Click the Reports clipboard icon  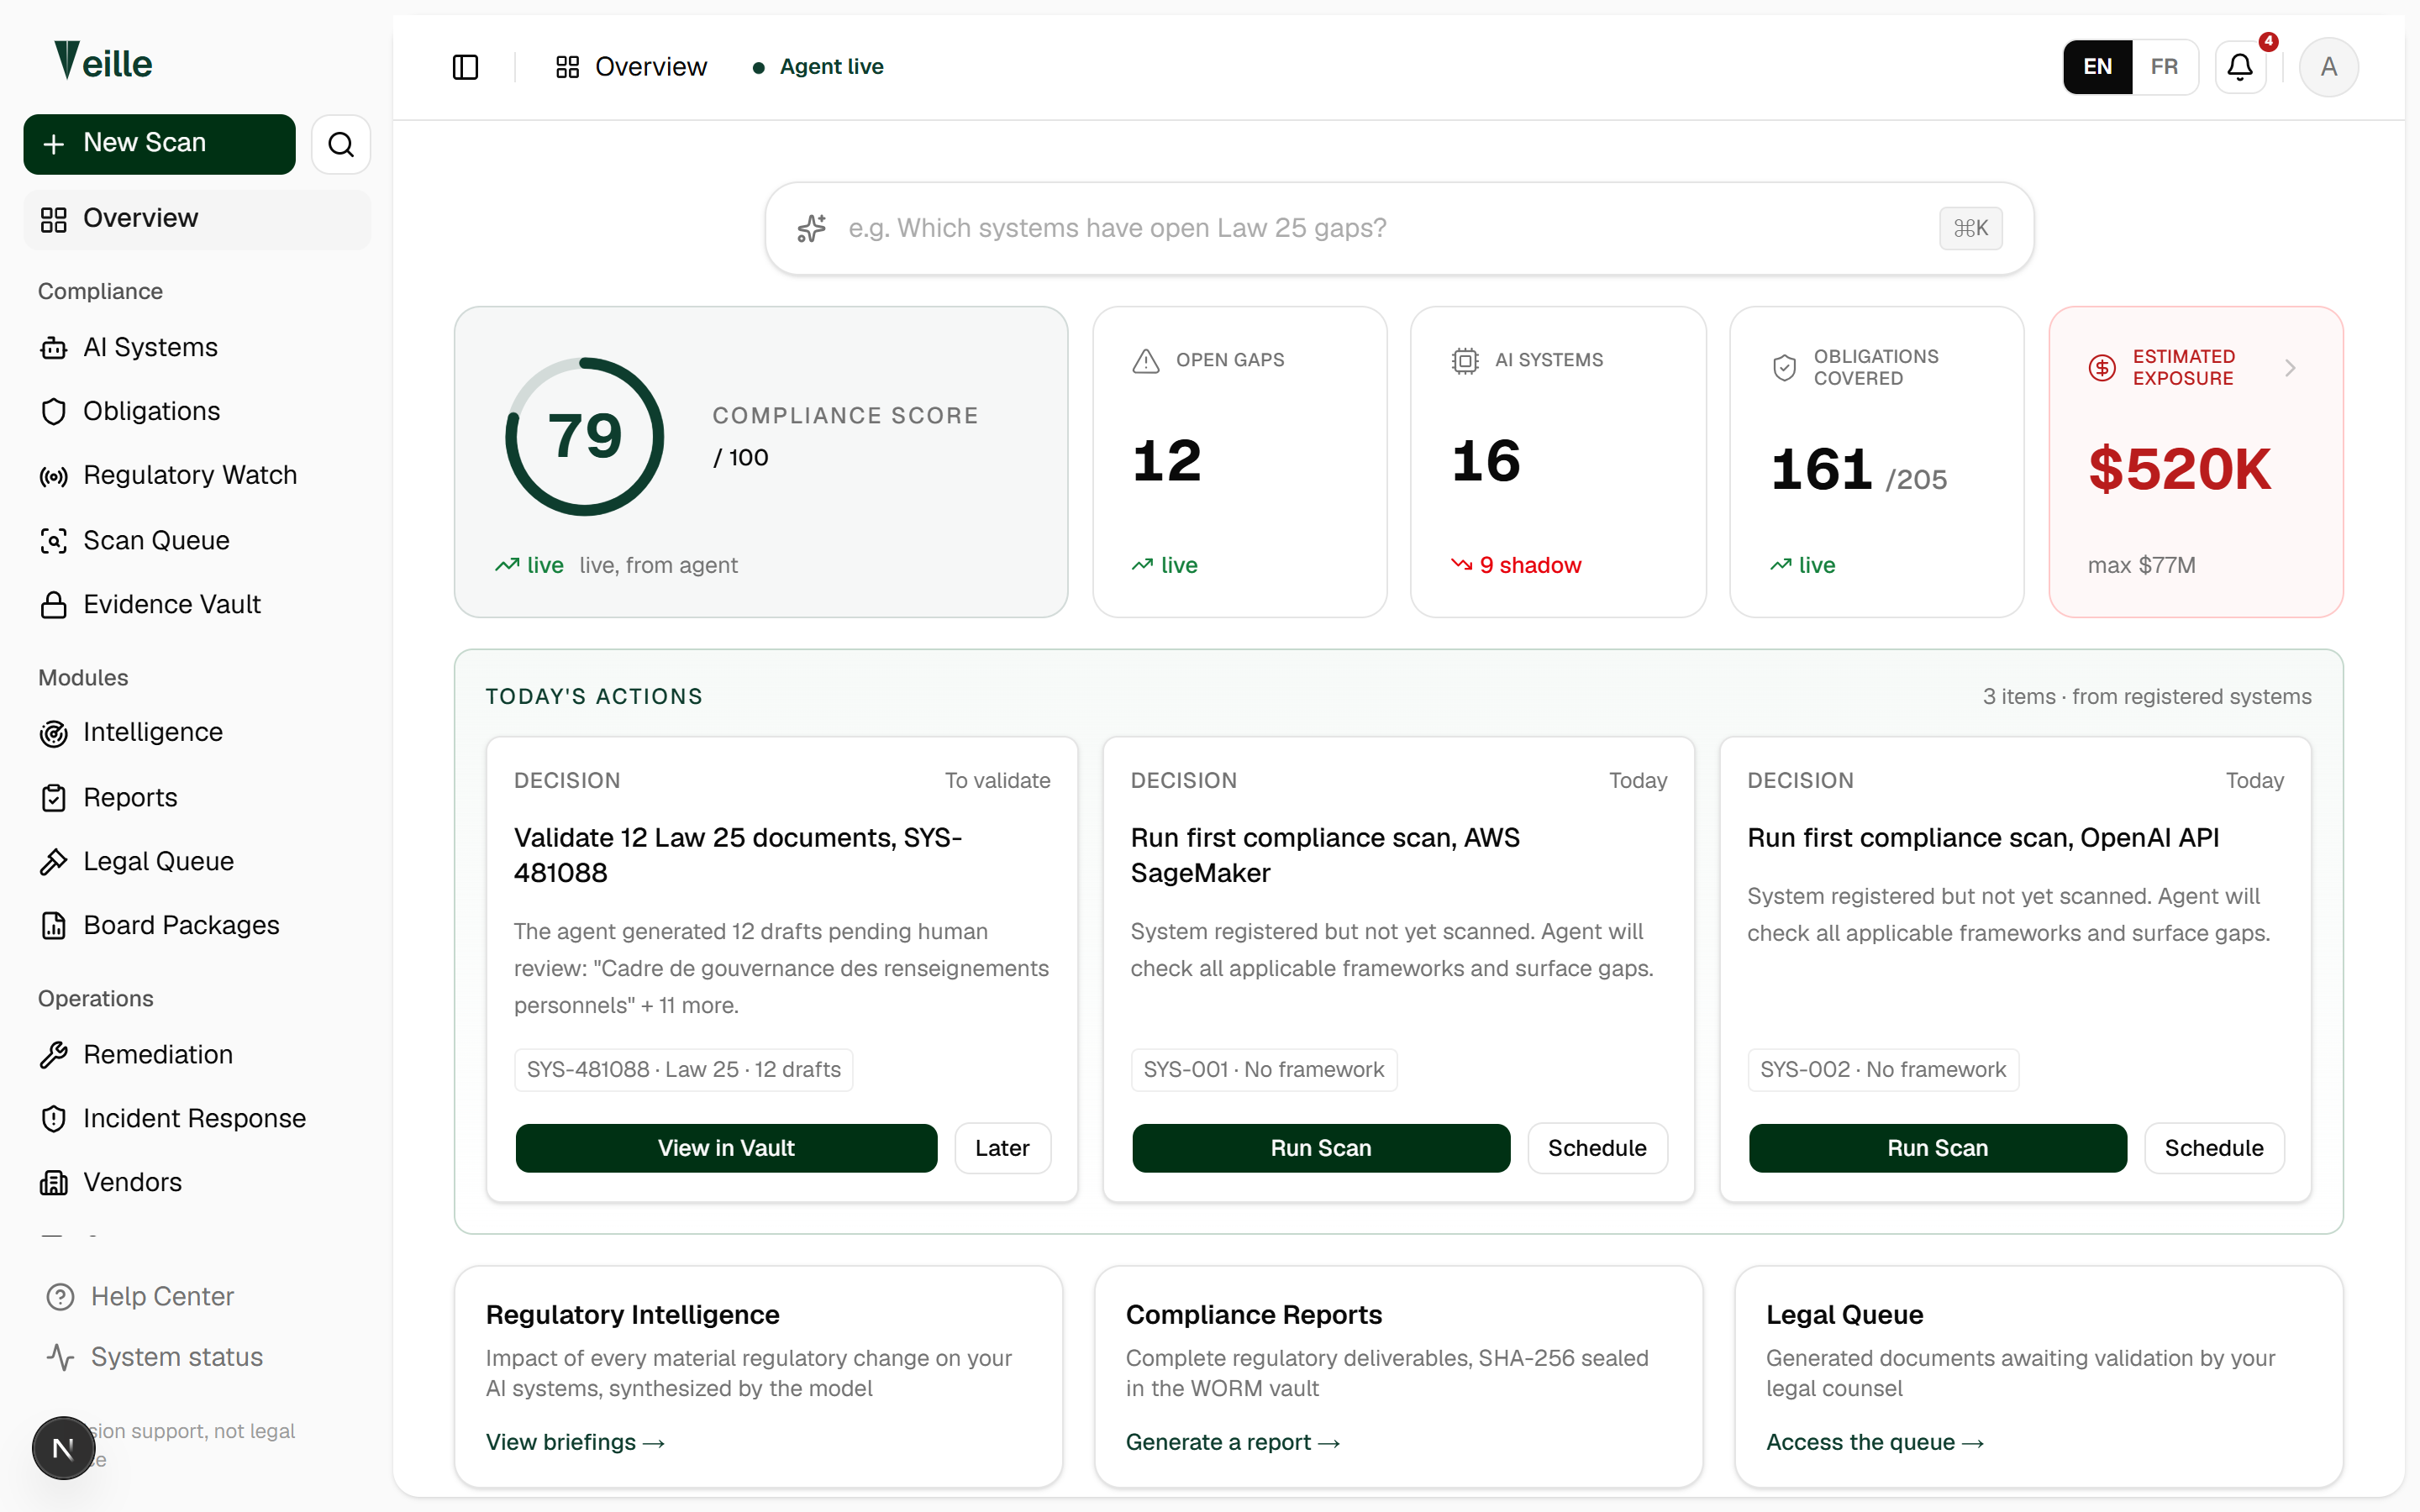click(x=54, y=798)
